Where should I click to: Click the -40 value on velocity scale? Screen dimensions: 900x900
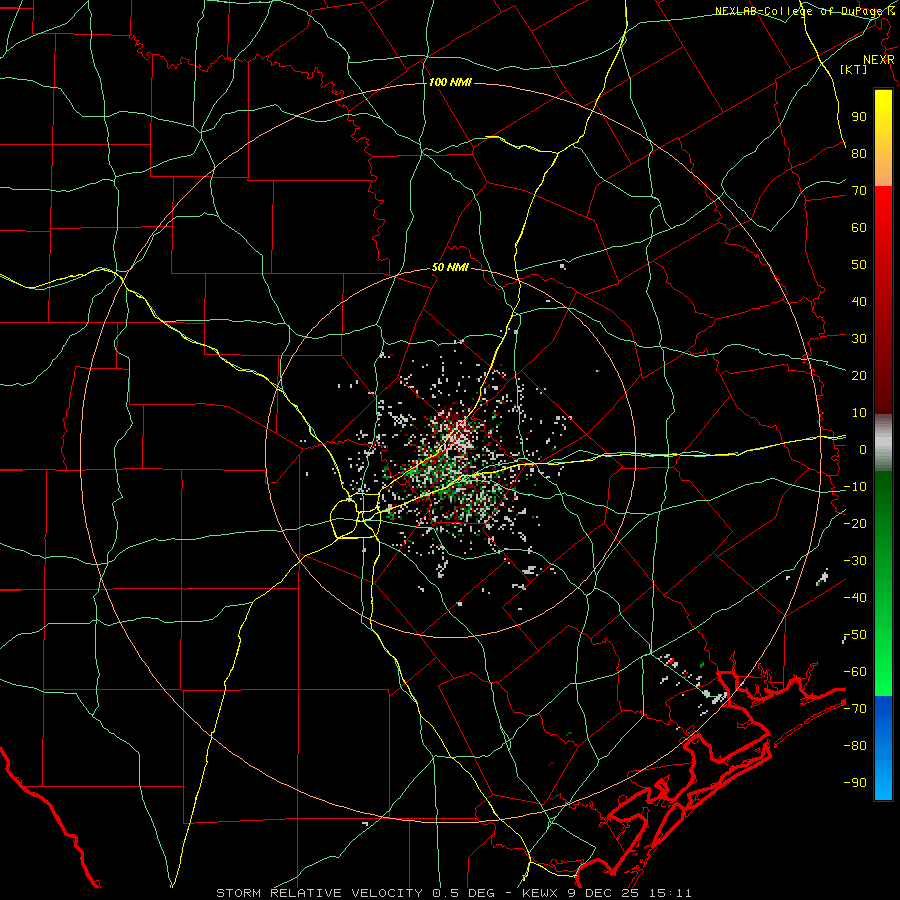coord(855,598)
